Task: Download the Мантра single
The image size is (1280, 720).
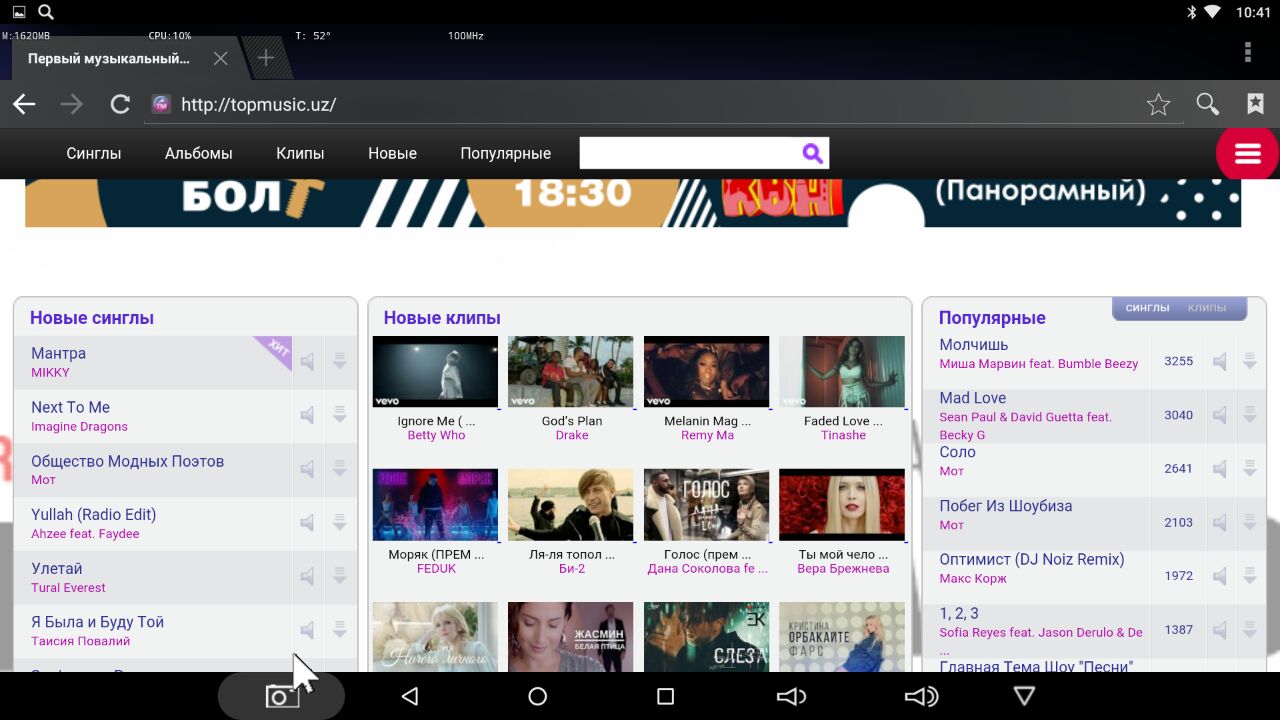Action: 340,362
